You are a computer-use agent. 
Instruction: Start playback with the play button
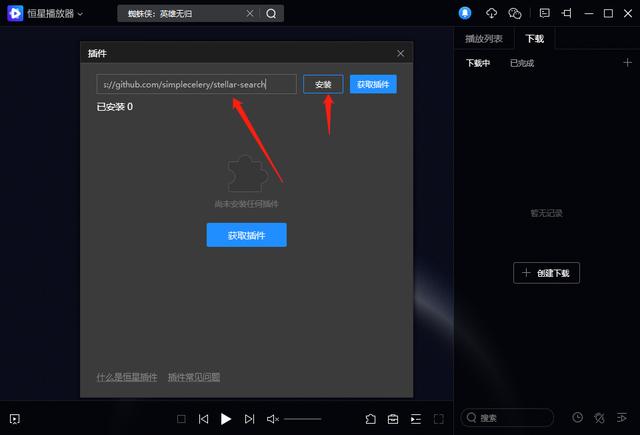pos(226,419)
